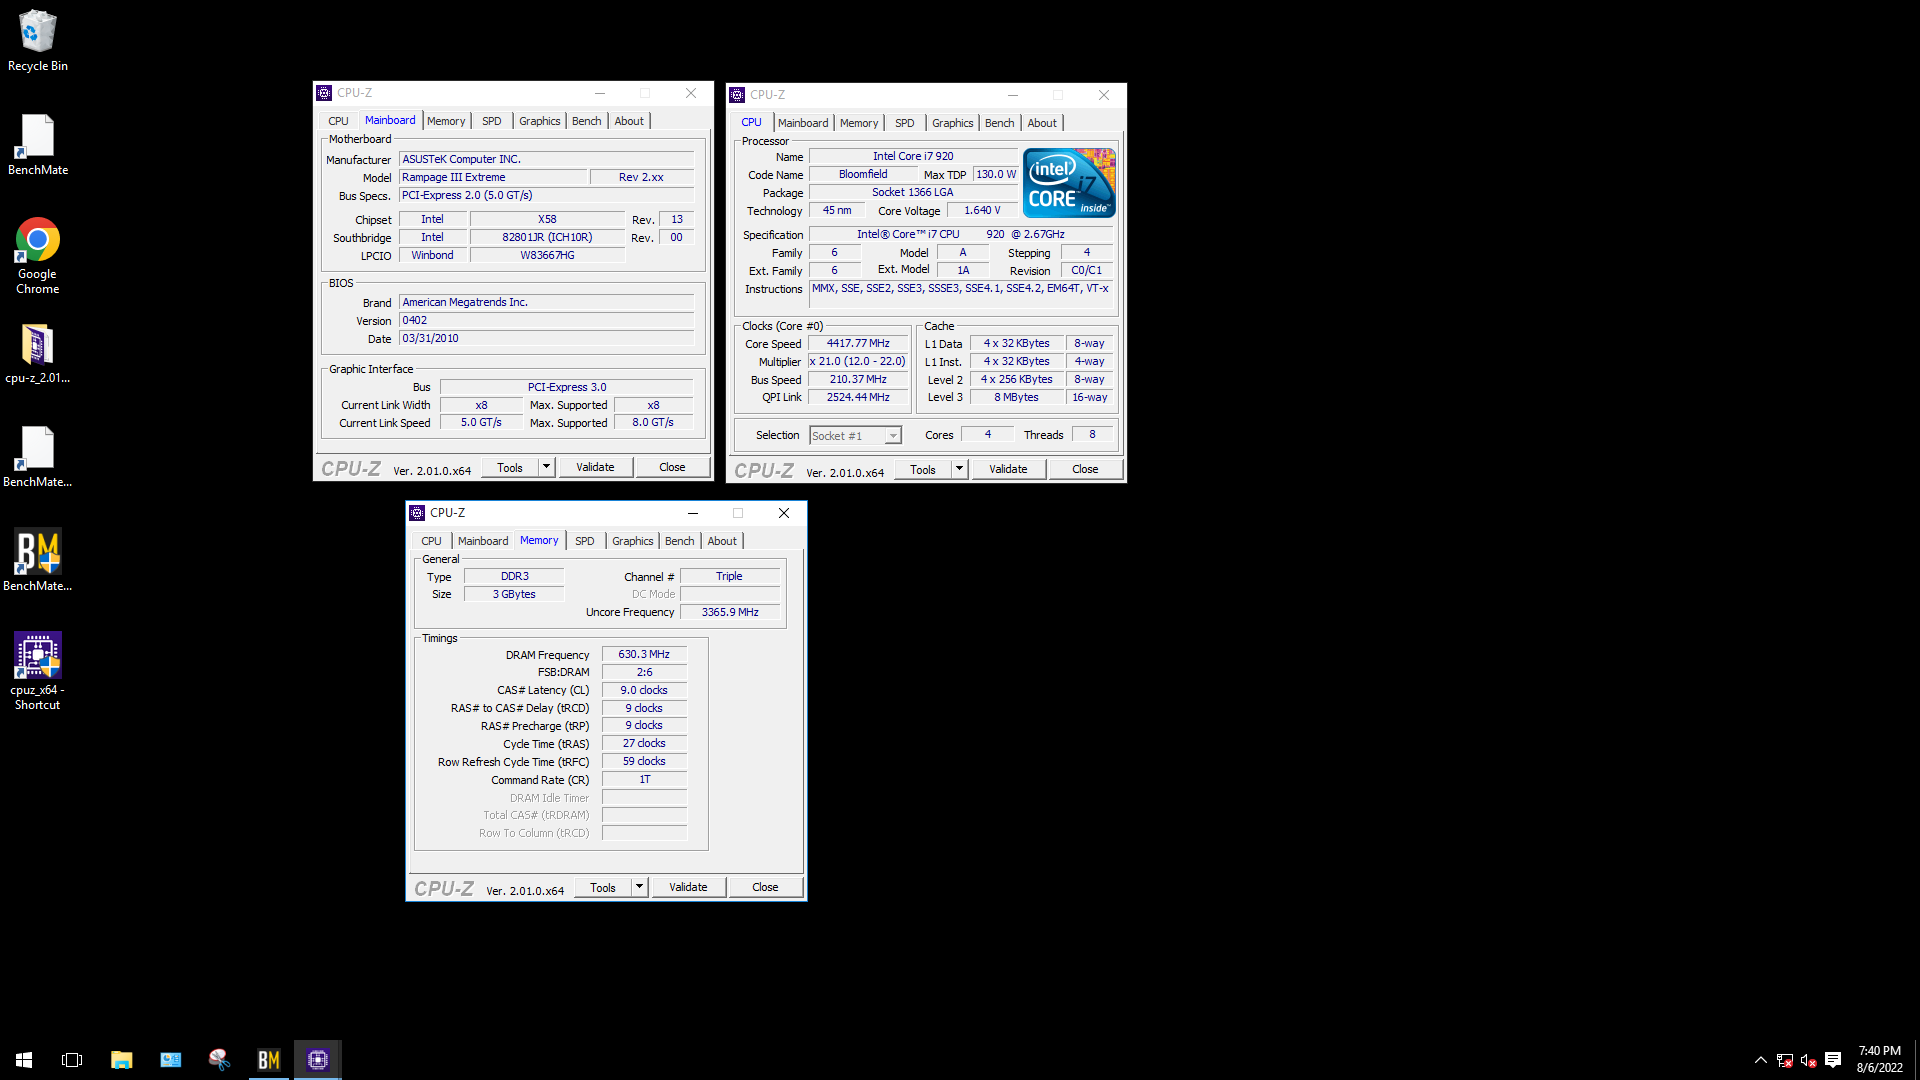Open Tools dropdown arrow in Memory window

tap(639, 887)
